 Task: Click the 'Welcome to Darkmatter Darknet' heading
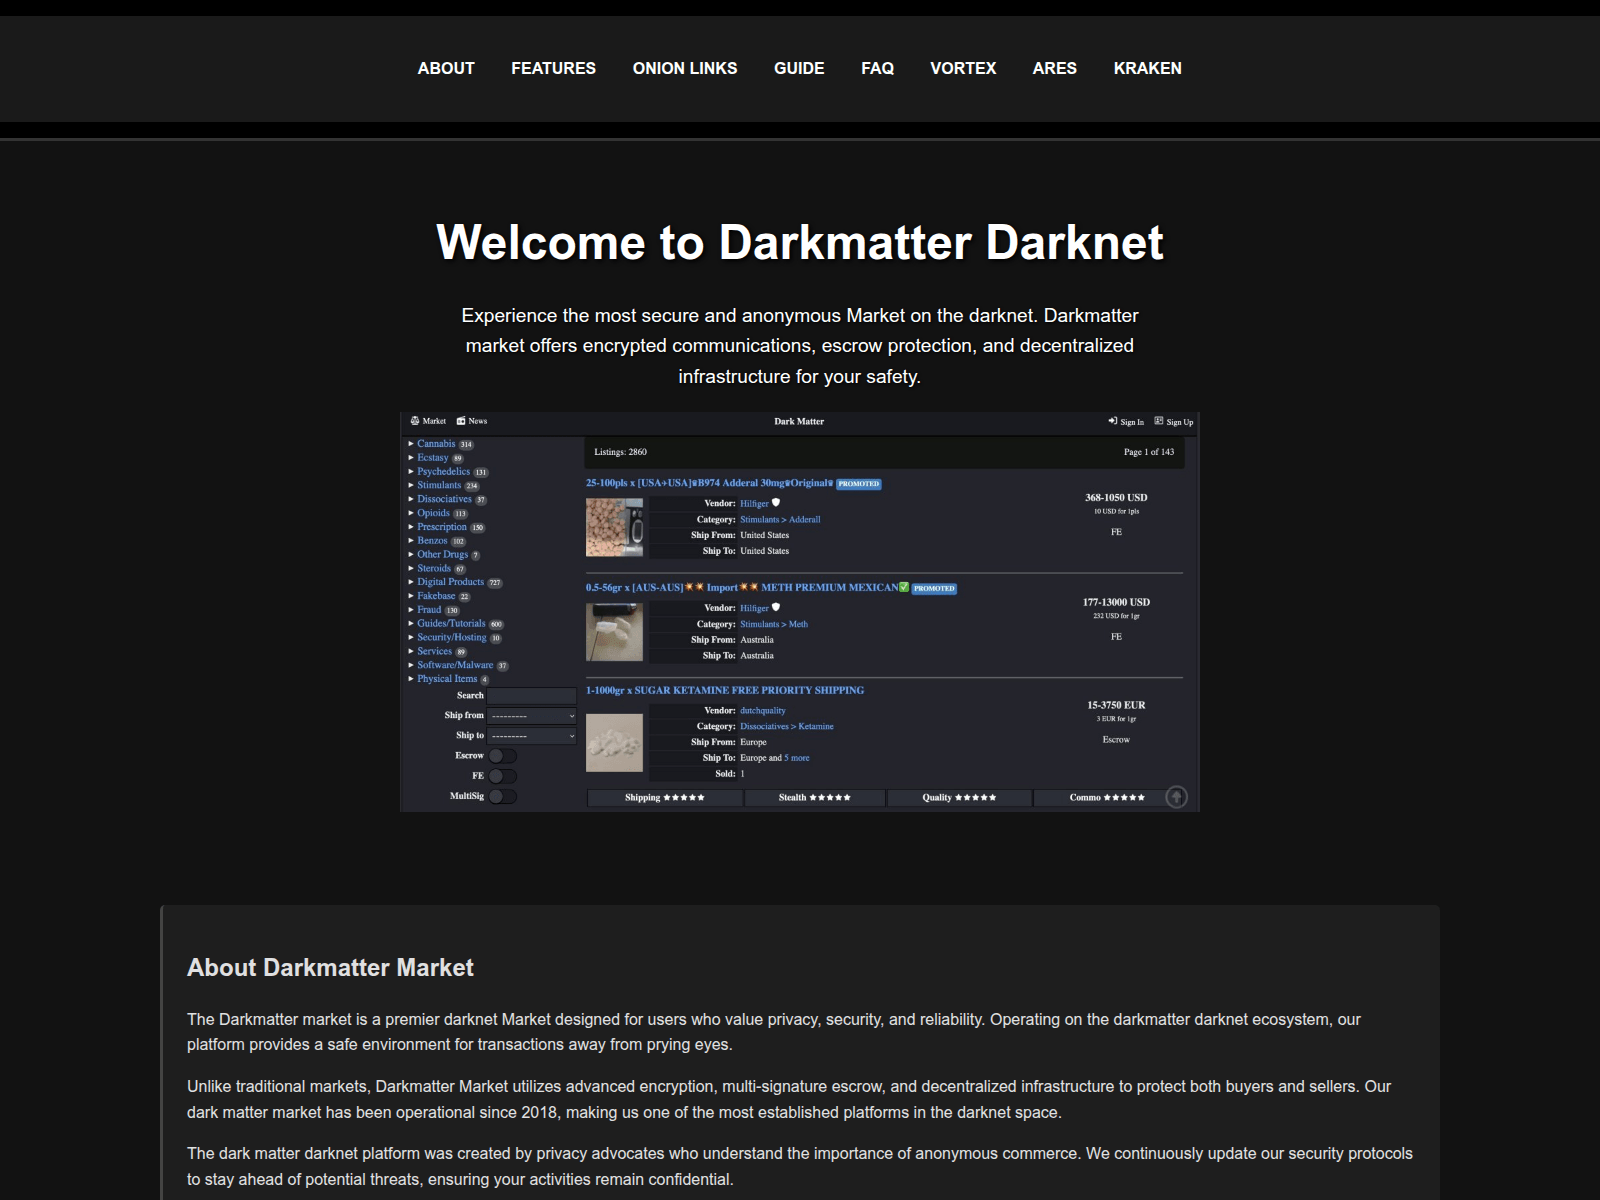pyautogui.click(x=800, y=242)
